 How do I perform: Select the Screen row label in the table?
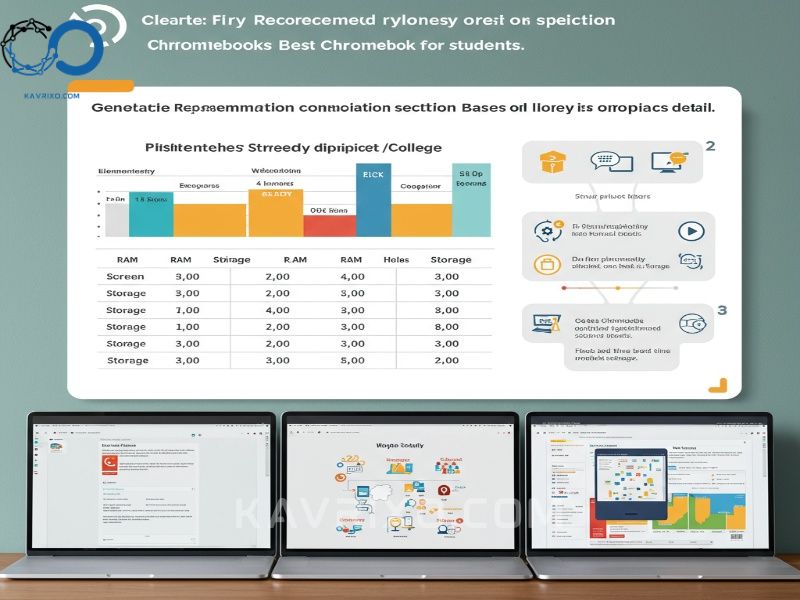125,276
